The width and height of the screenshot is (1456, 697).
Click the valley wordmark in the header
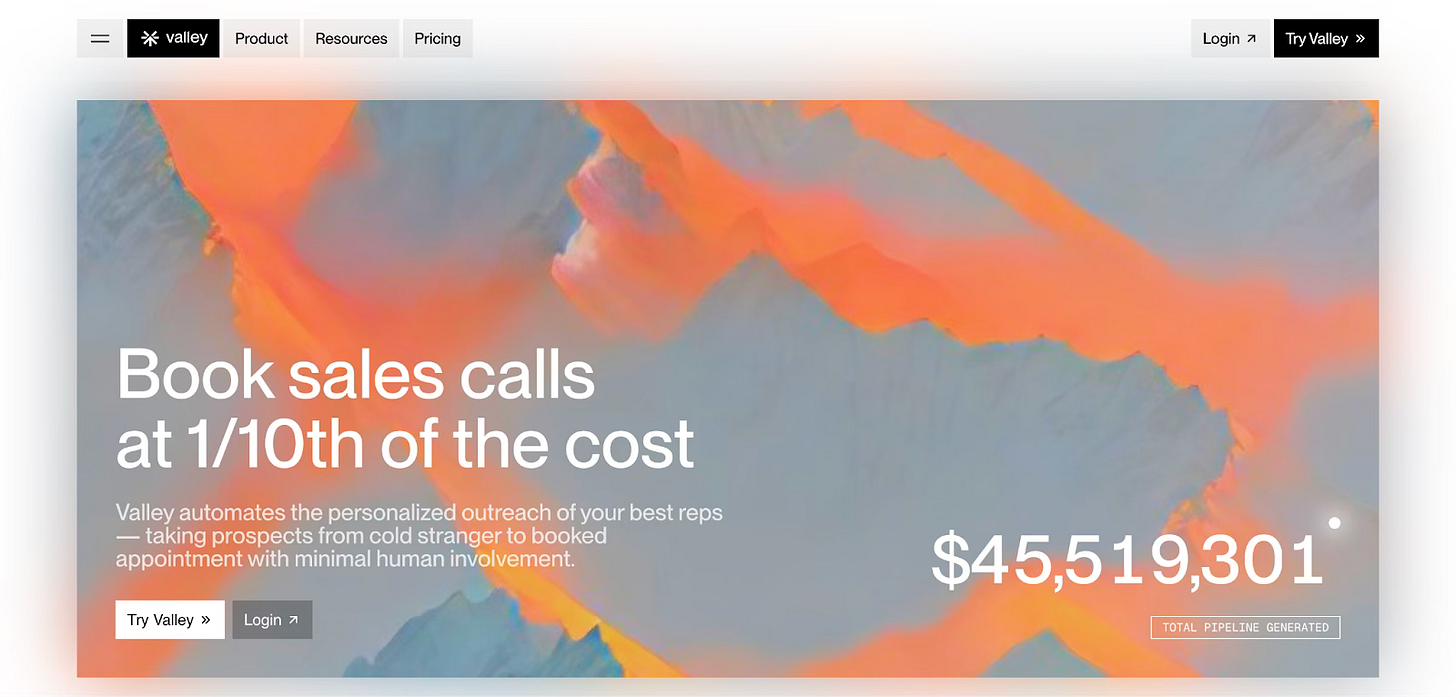click(x=187, y=38)
